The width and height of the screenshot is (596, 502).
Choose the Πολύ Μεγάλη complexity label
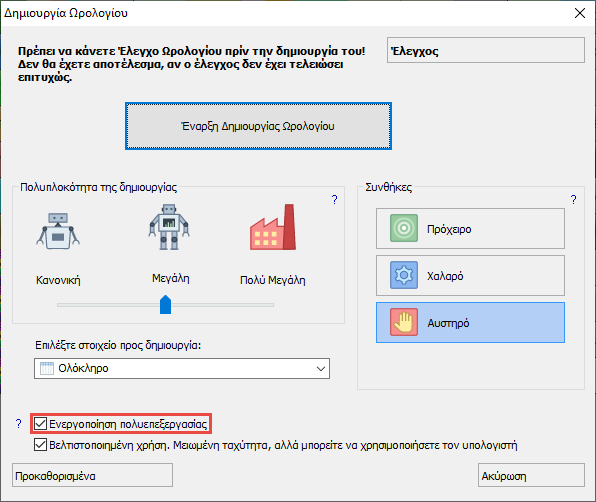pos(273,280)
